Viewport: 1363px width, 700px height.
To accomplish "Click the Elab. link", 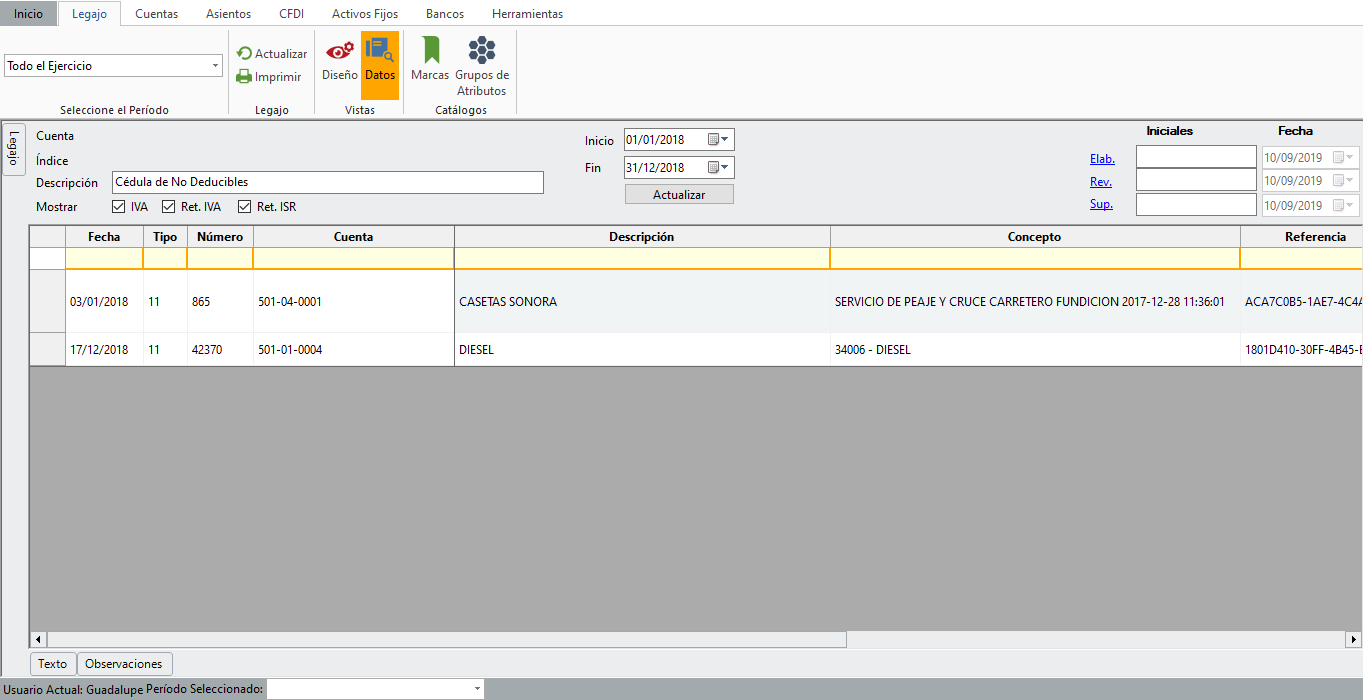I will pos(1102,158).
